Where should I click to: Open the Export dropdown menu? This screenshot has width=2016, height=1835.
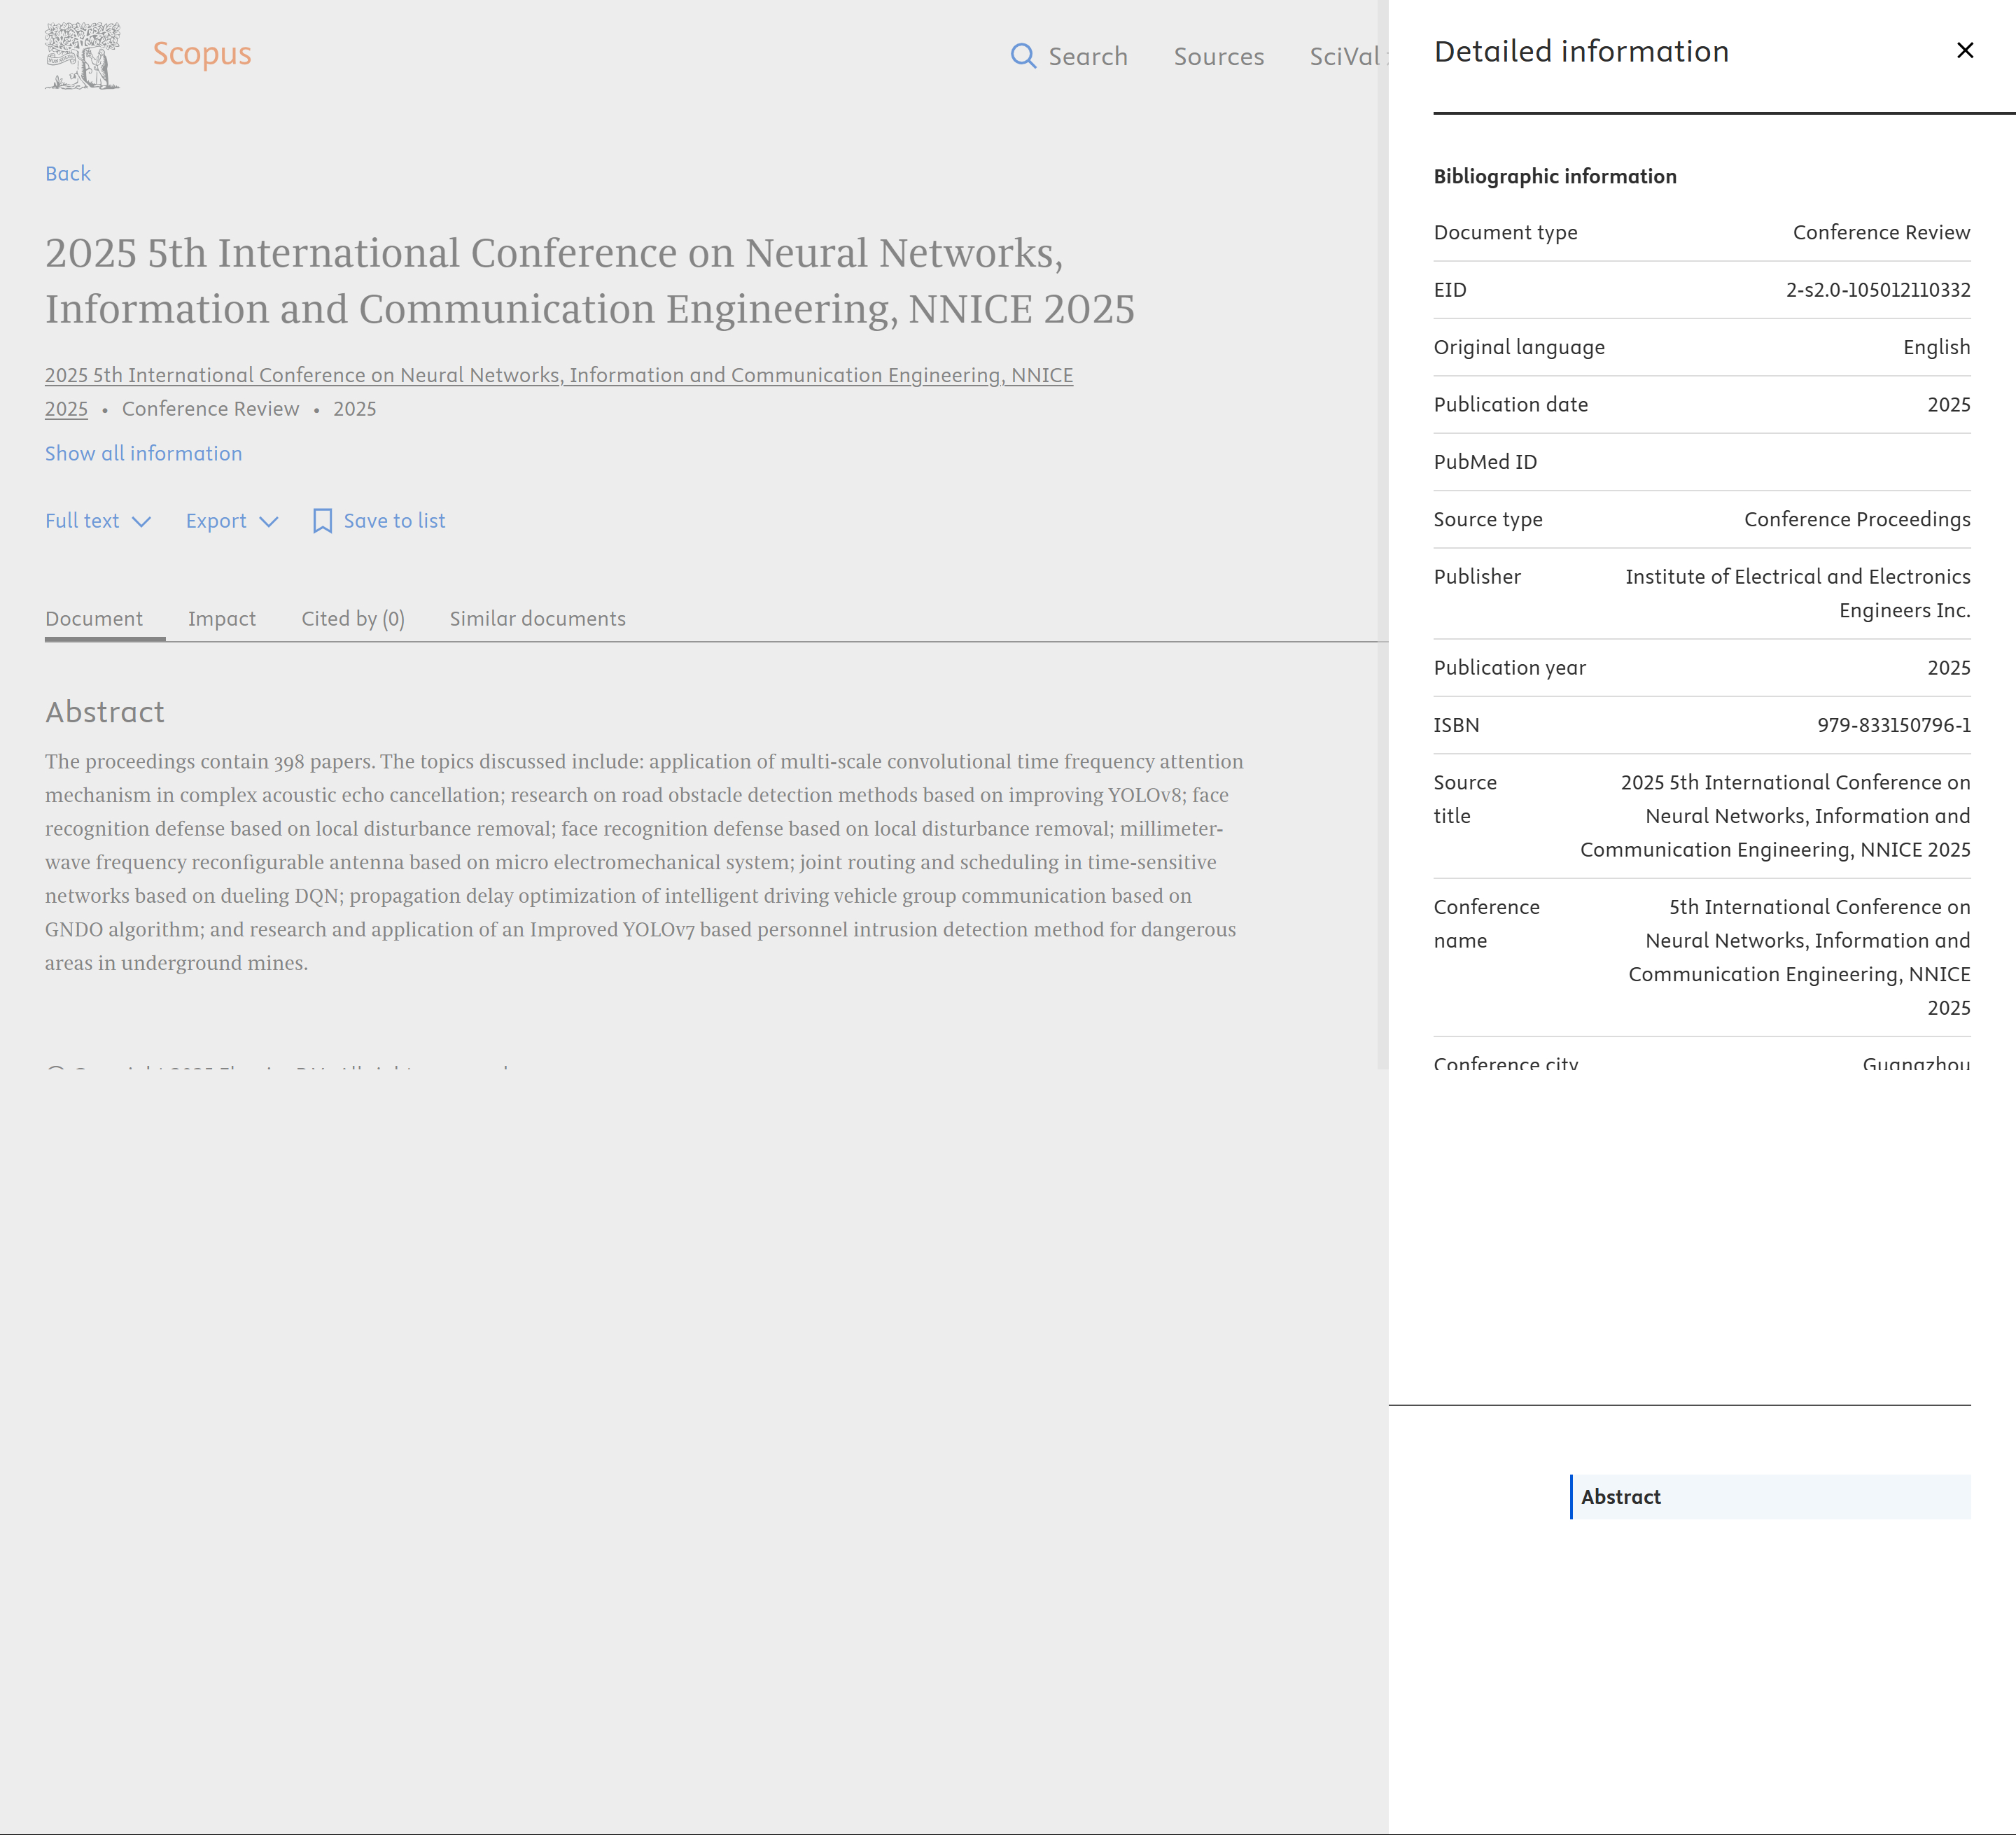click(x=232, y=521)
